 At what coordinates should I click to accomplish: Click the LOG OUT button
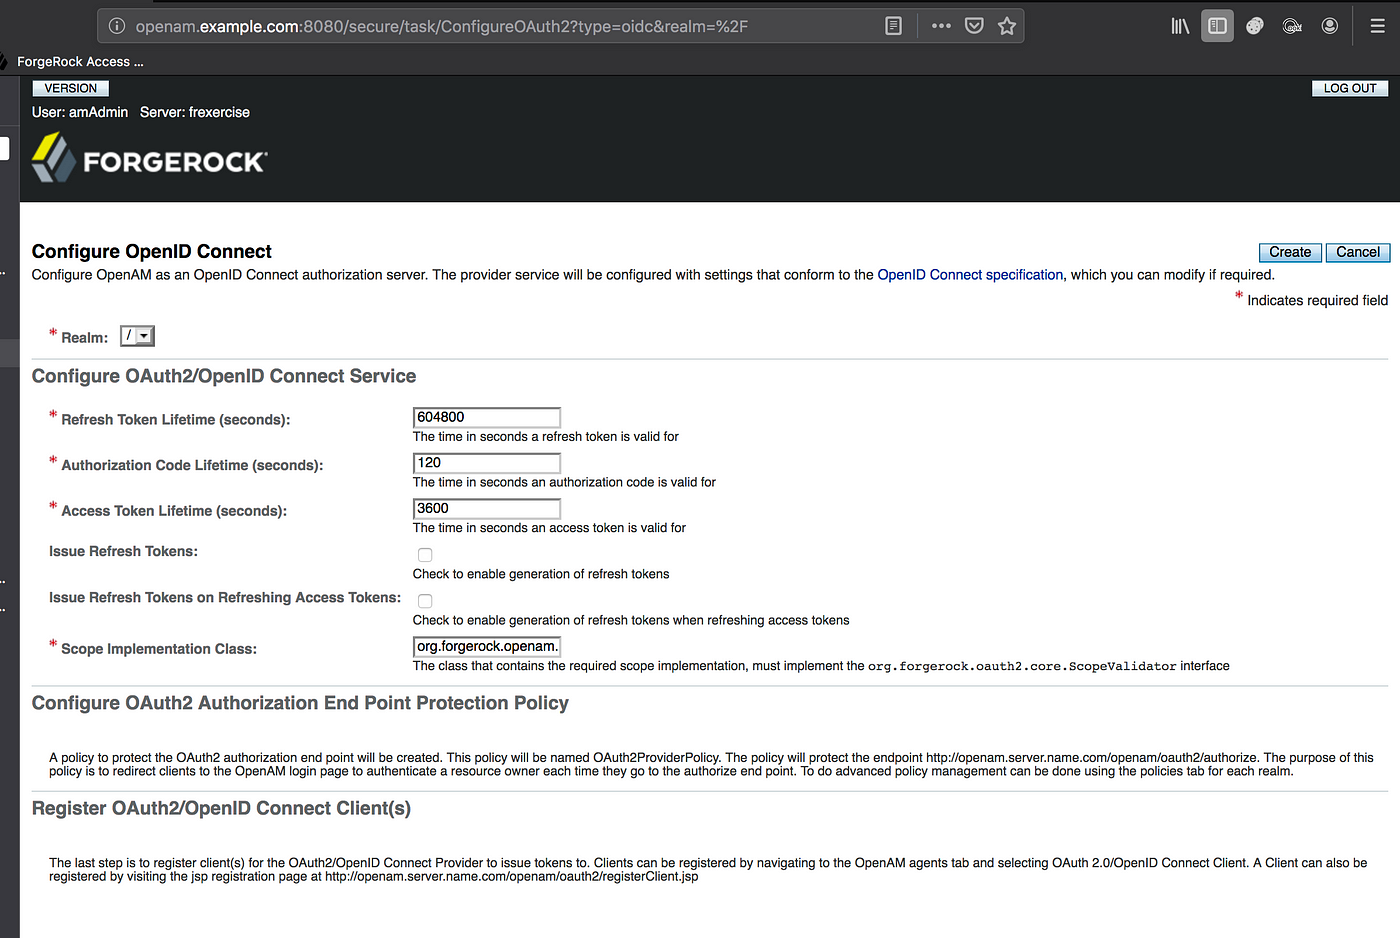pos(1350,88)
